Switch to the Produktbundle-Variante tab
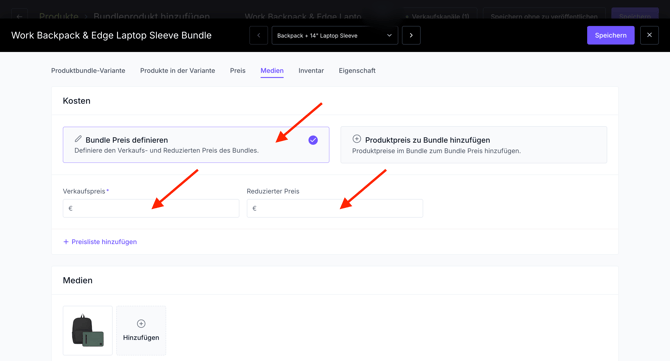Viewport: 670px width, 361px height. (x=88, y=70)
